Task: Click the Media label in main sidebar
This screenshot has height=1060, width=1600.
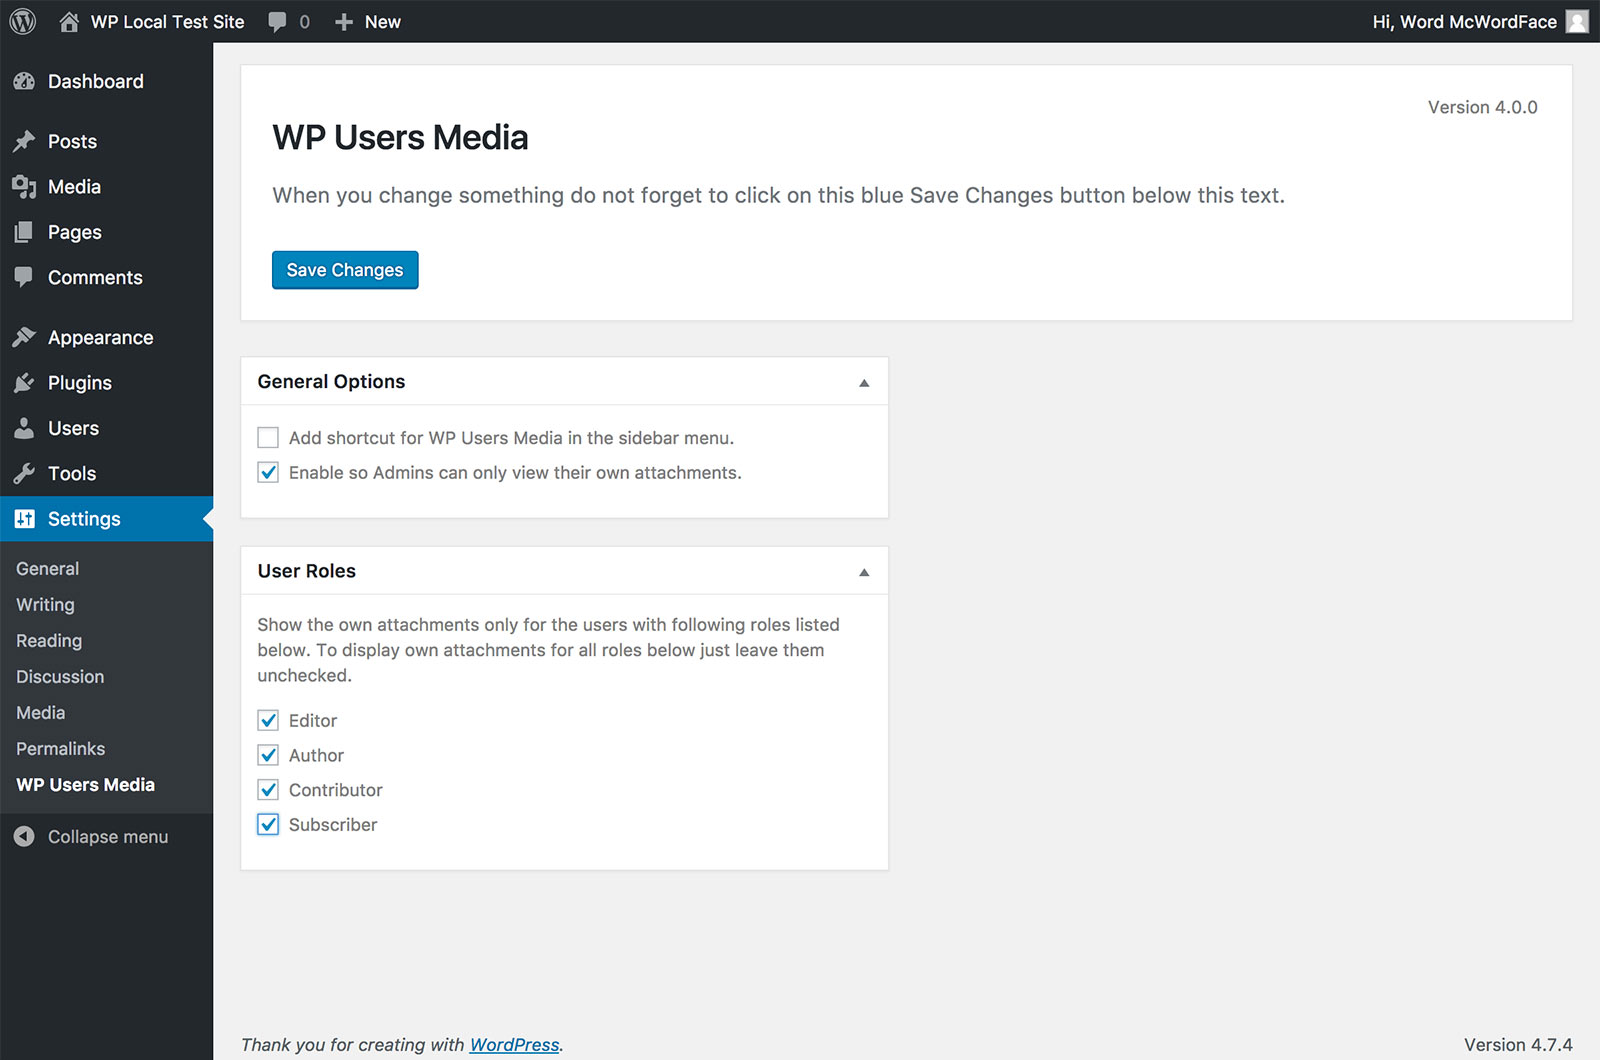Action: point(74,187)
